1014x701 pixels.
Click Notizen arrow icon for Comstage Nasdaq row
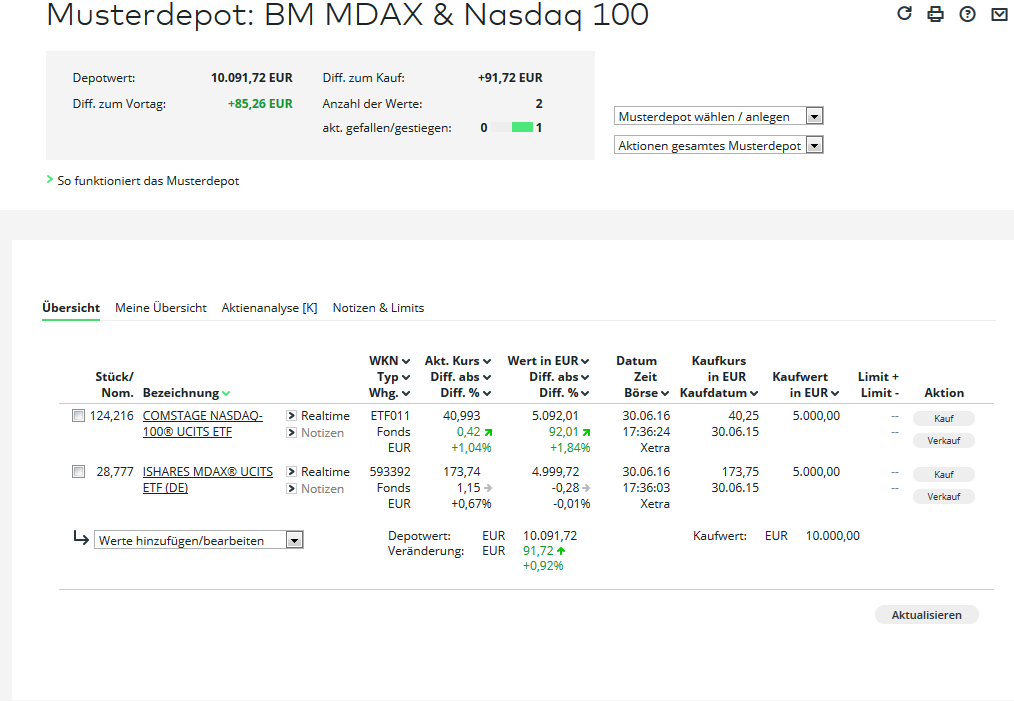click(x=292, y=433)
